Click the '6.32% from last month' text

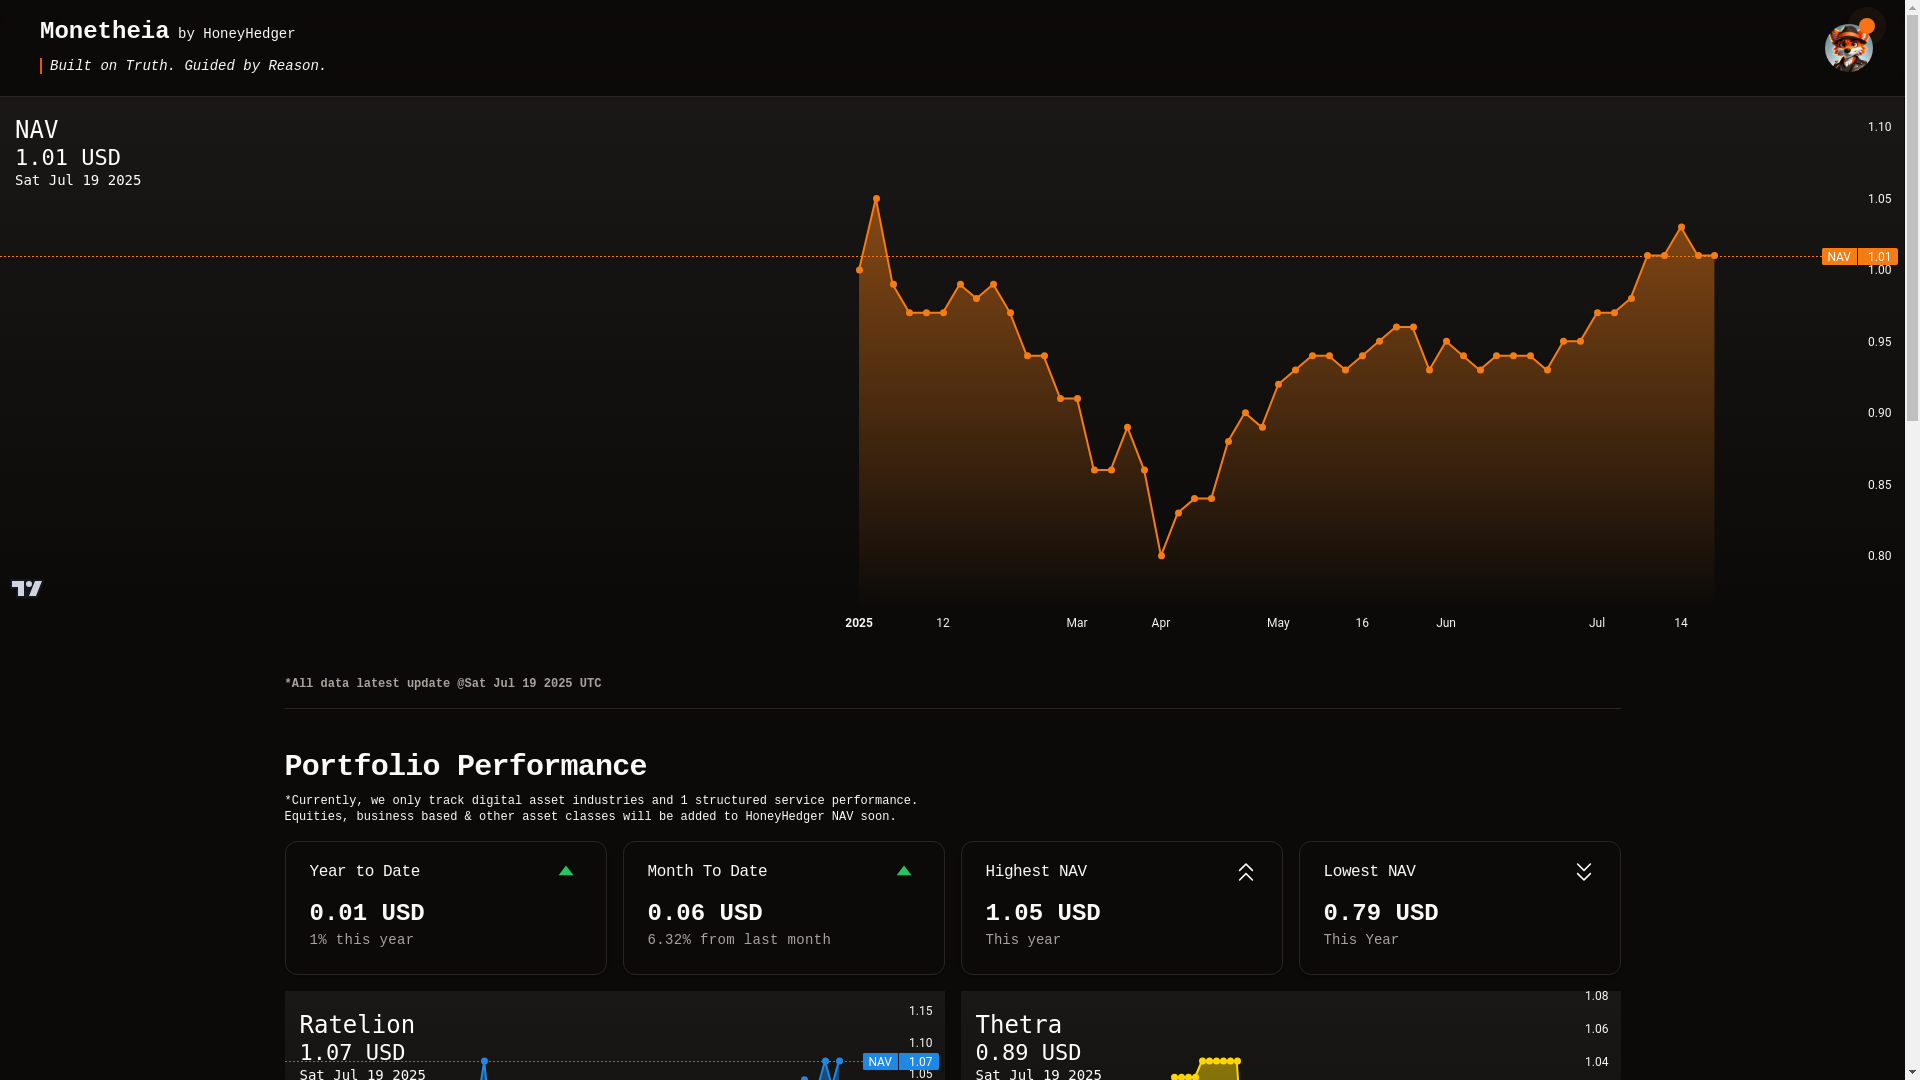(739, 940)
